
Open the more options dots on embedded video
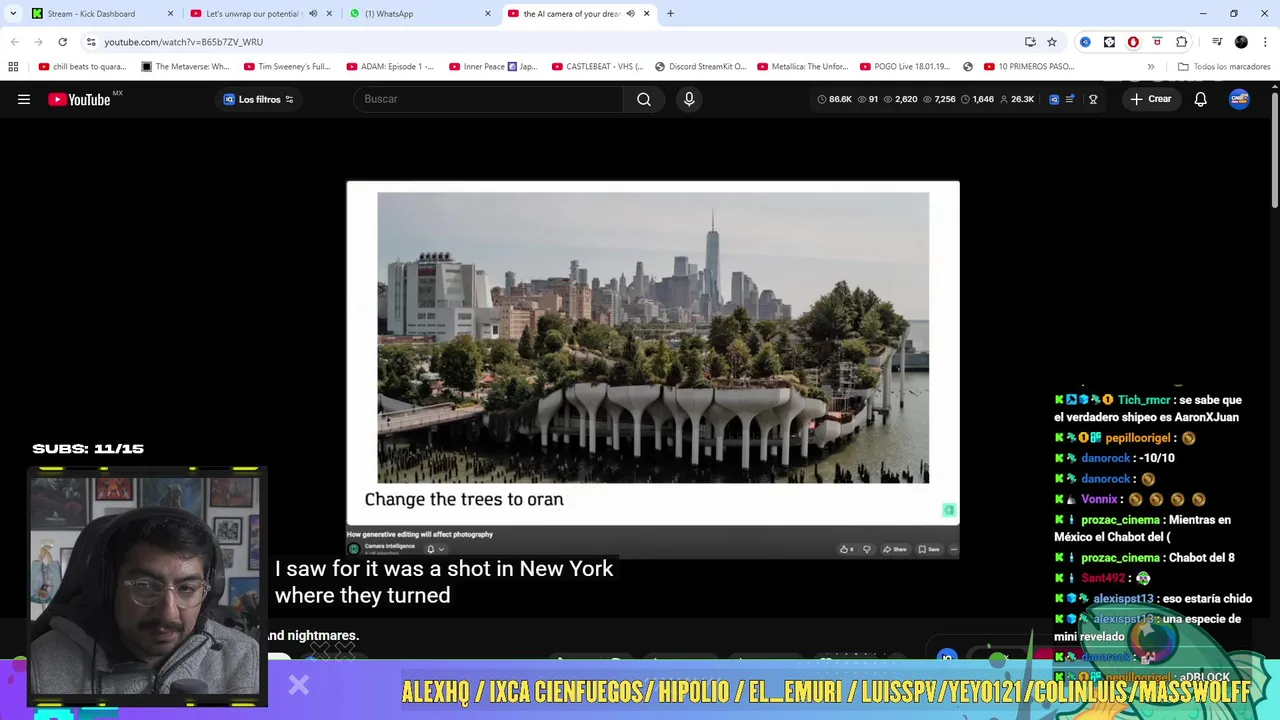(953, 549)
